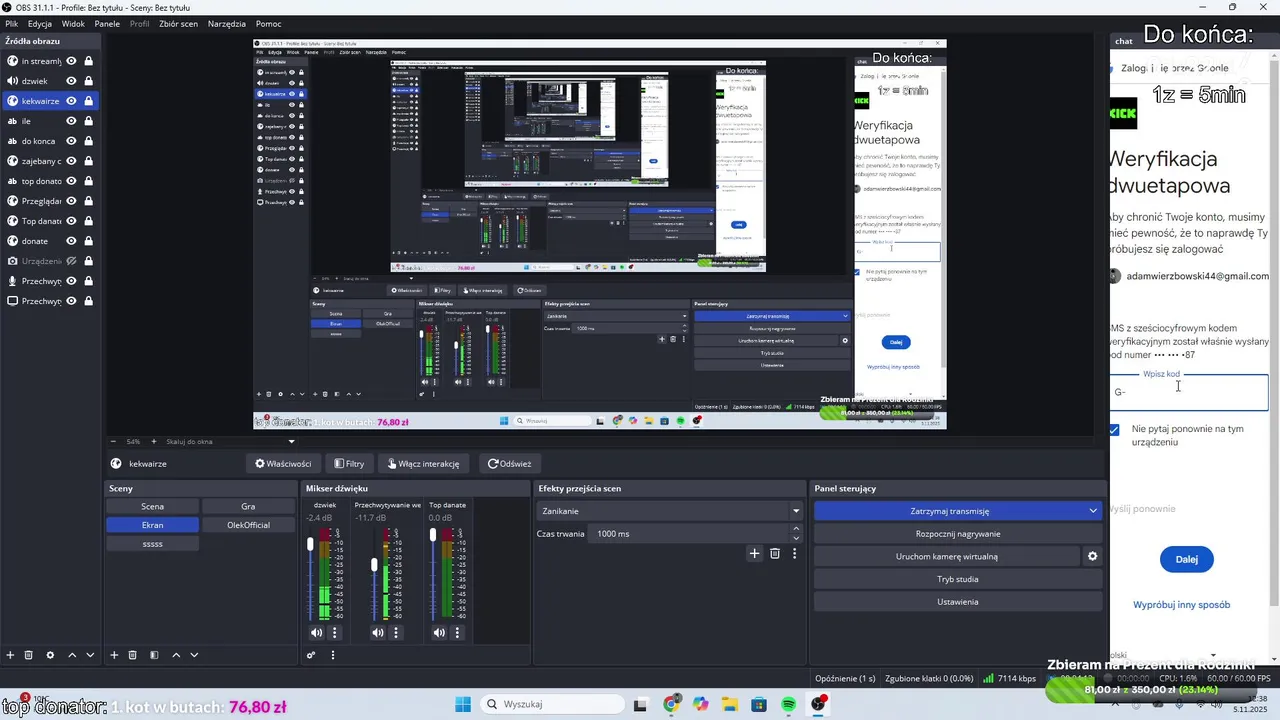Open Top danate channel options menu
1280x720 pixels.
(x=457, y=632)
